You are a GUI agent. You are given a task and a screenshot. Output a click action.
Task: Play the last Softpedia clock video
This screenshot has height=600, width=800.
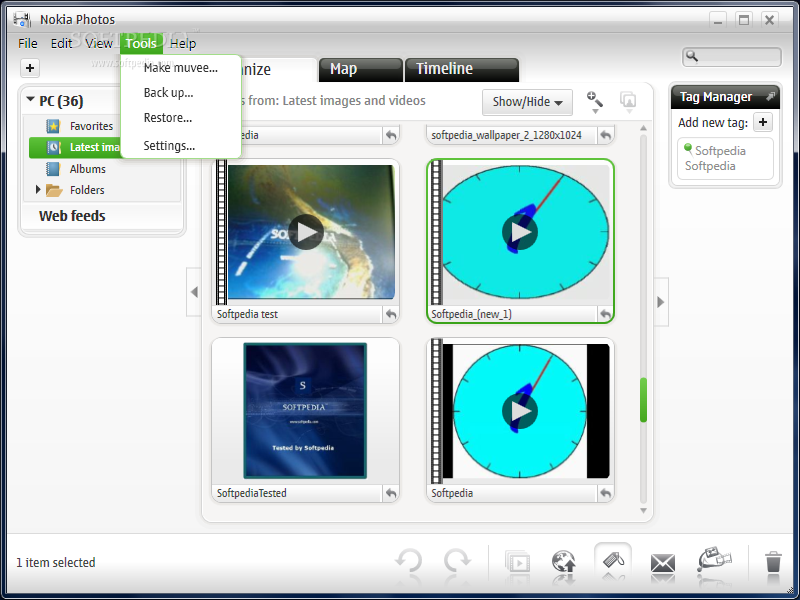click(x=520, y=411)
